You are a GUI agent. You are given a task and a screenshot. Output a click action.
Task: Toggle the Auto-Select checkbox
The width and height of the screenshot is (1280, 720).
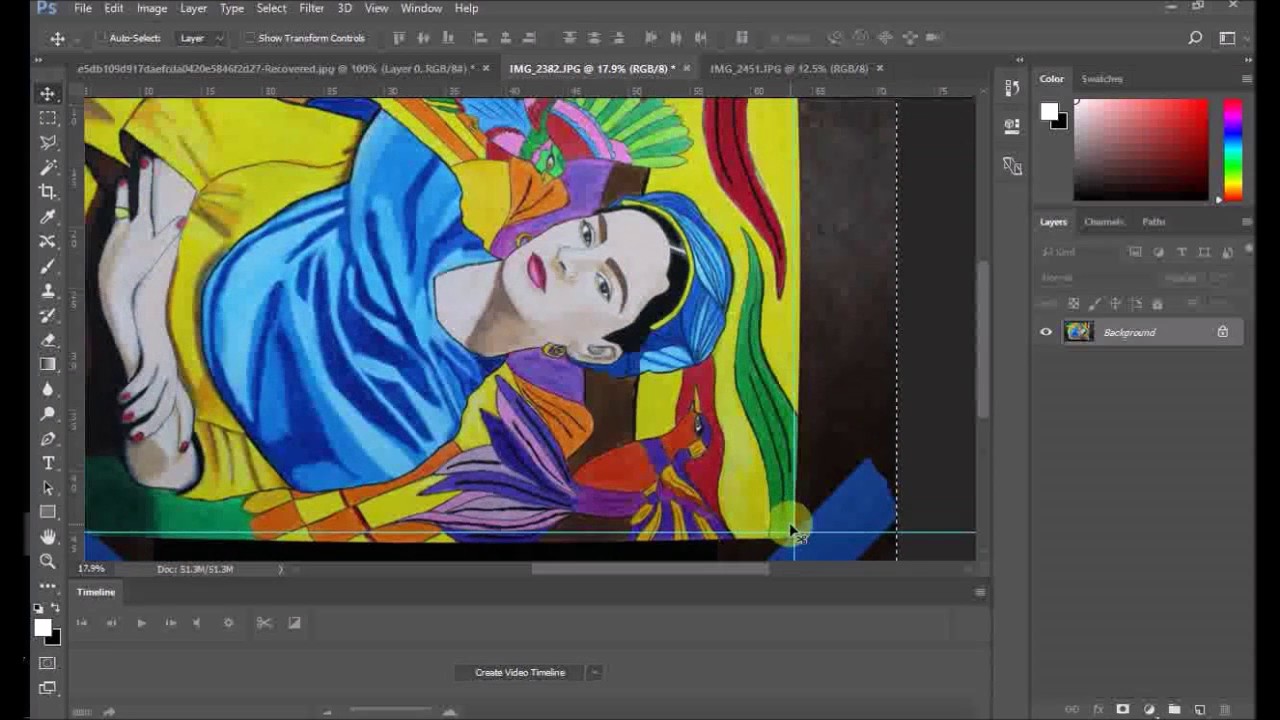tap(102, 38)
